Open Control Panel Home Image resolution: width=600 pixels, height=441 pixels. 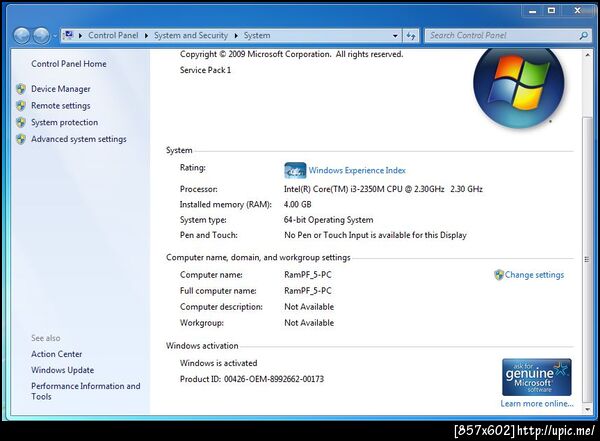(69, 64)
